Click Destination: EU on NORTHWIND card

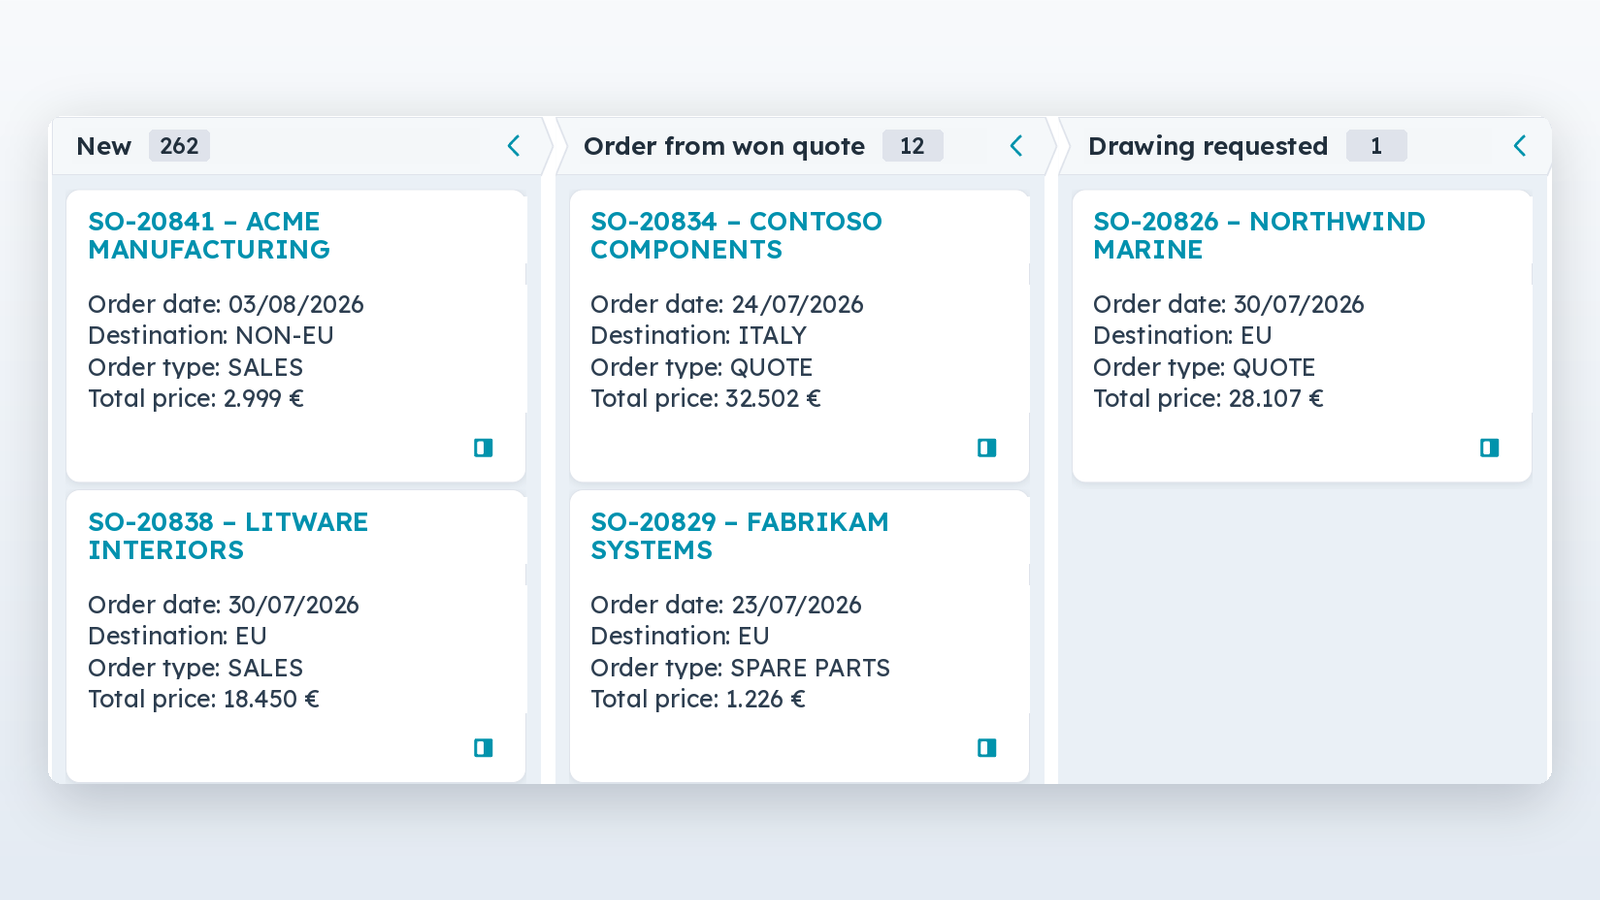point(1182,335)
